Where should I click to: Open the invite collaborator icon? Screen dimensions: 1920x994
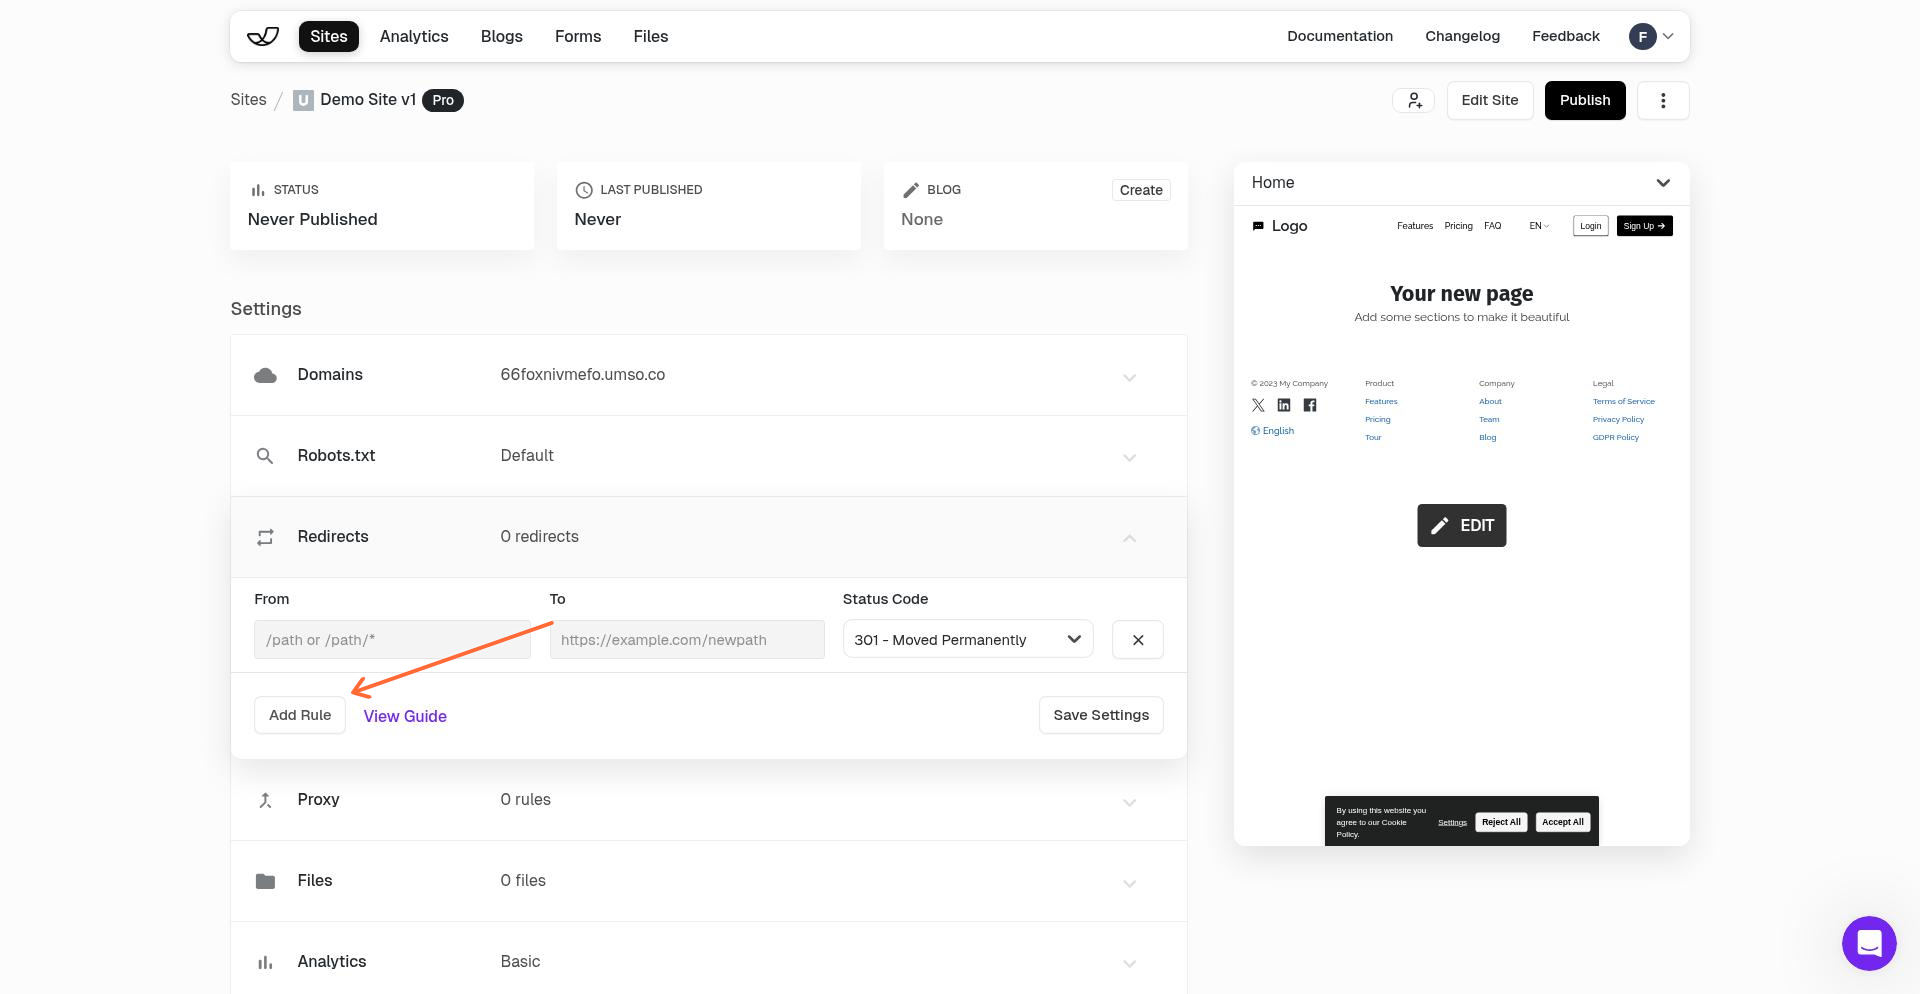click(x=1413, y=100)
